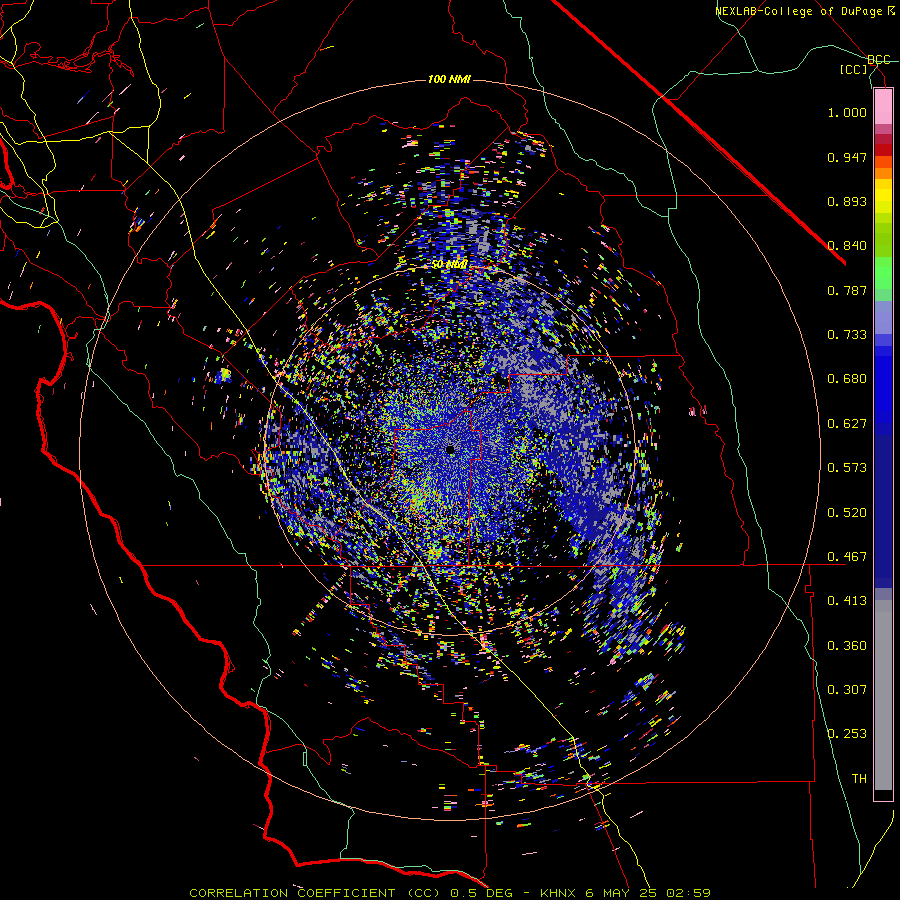Click the 50 NMI range ring label
The image size is (900, 900).
point(449,265)
